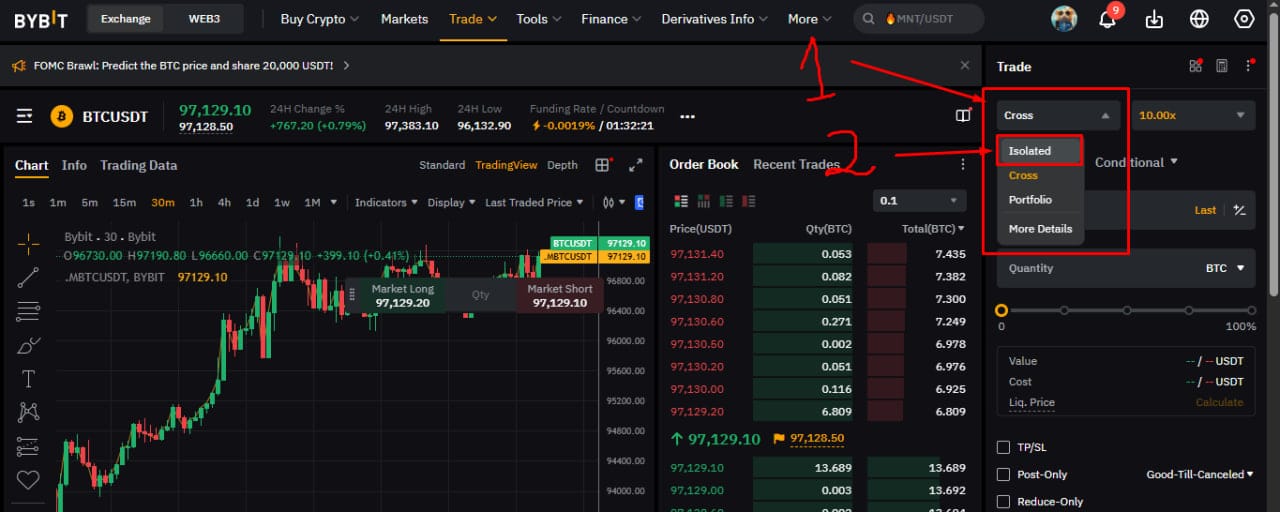Open the 10.00x leverage dropdown
Image resolution: width=1280 pixels, height=512 pixels.
(x=1195, y=115)
